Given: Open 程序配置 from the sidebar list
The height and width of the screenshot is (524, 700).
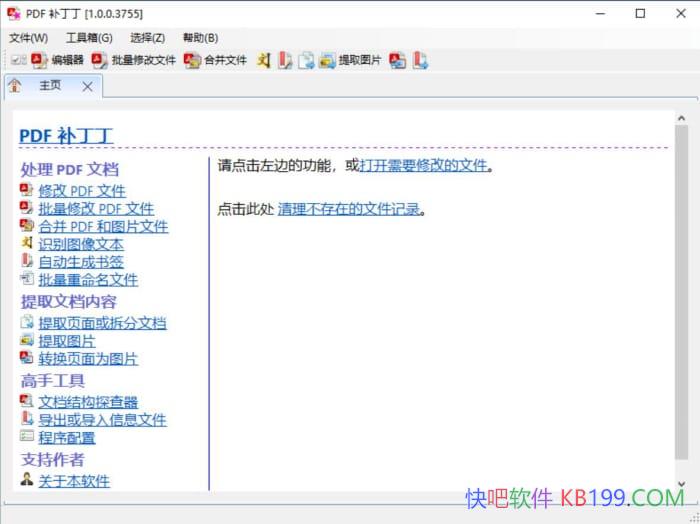Looking at the screenshot, I should pyautogui.click(x=67, y=438).
